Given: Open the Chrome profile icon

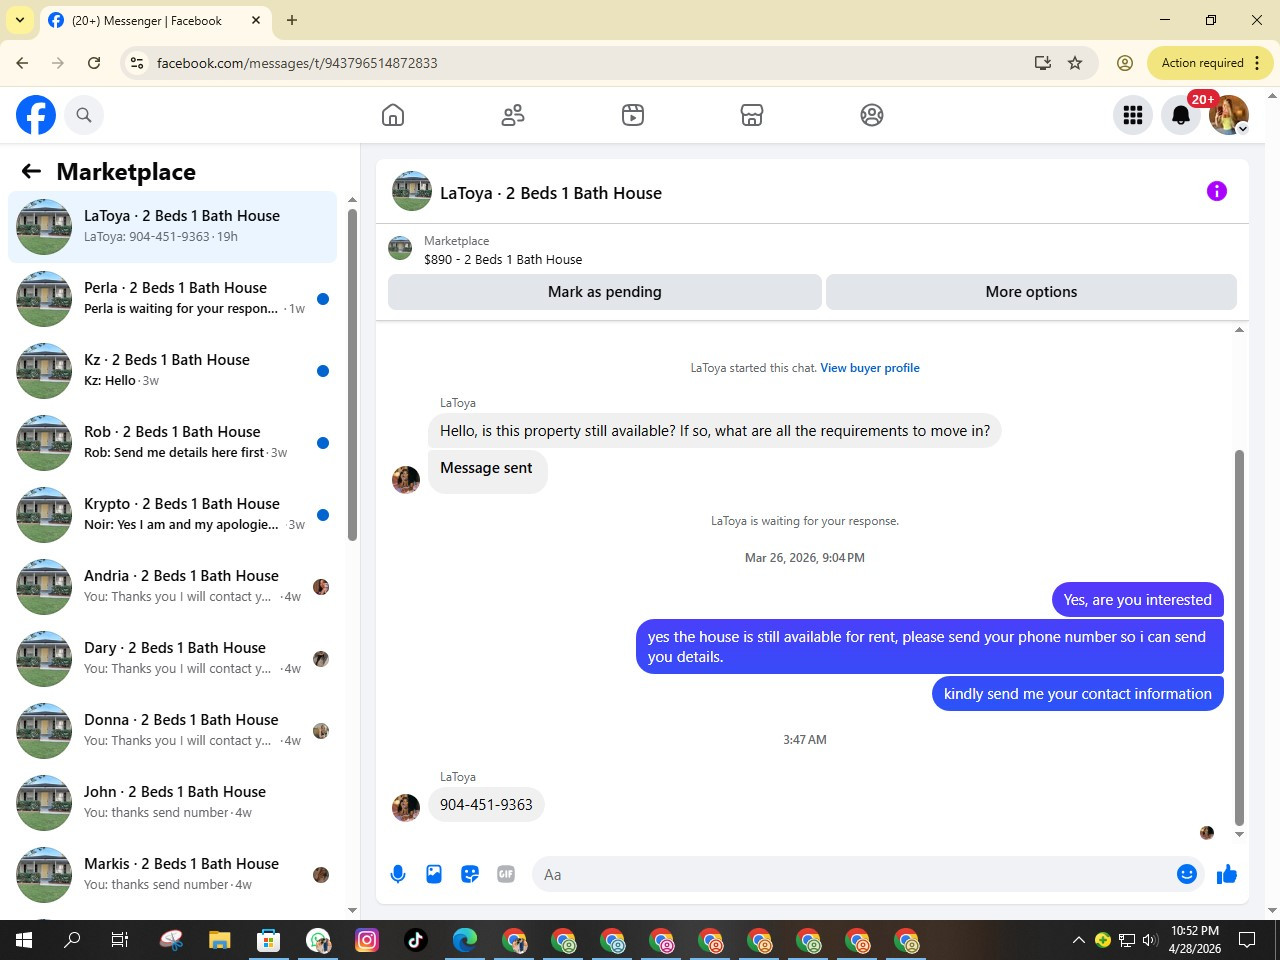Looking at the screenshot, I should click(x=1125, y=63).
